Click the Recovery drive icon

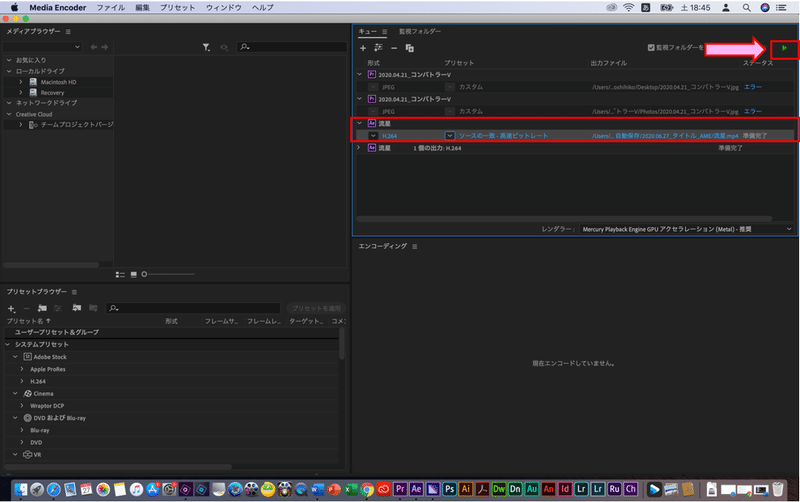pos(33,92)
